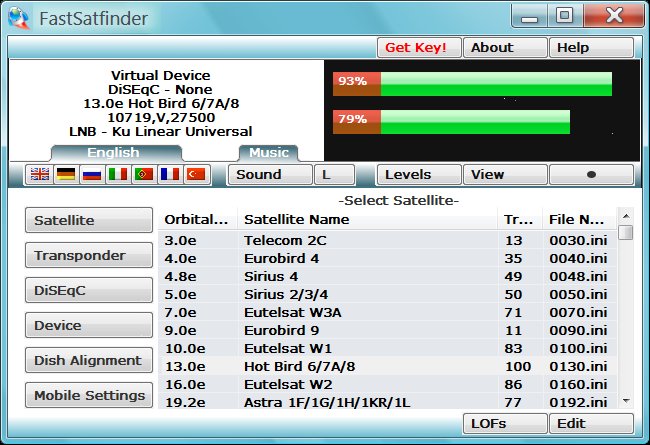Pick the Portuguese flag language

point(144,174)
